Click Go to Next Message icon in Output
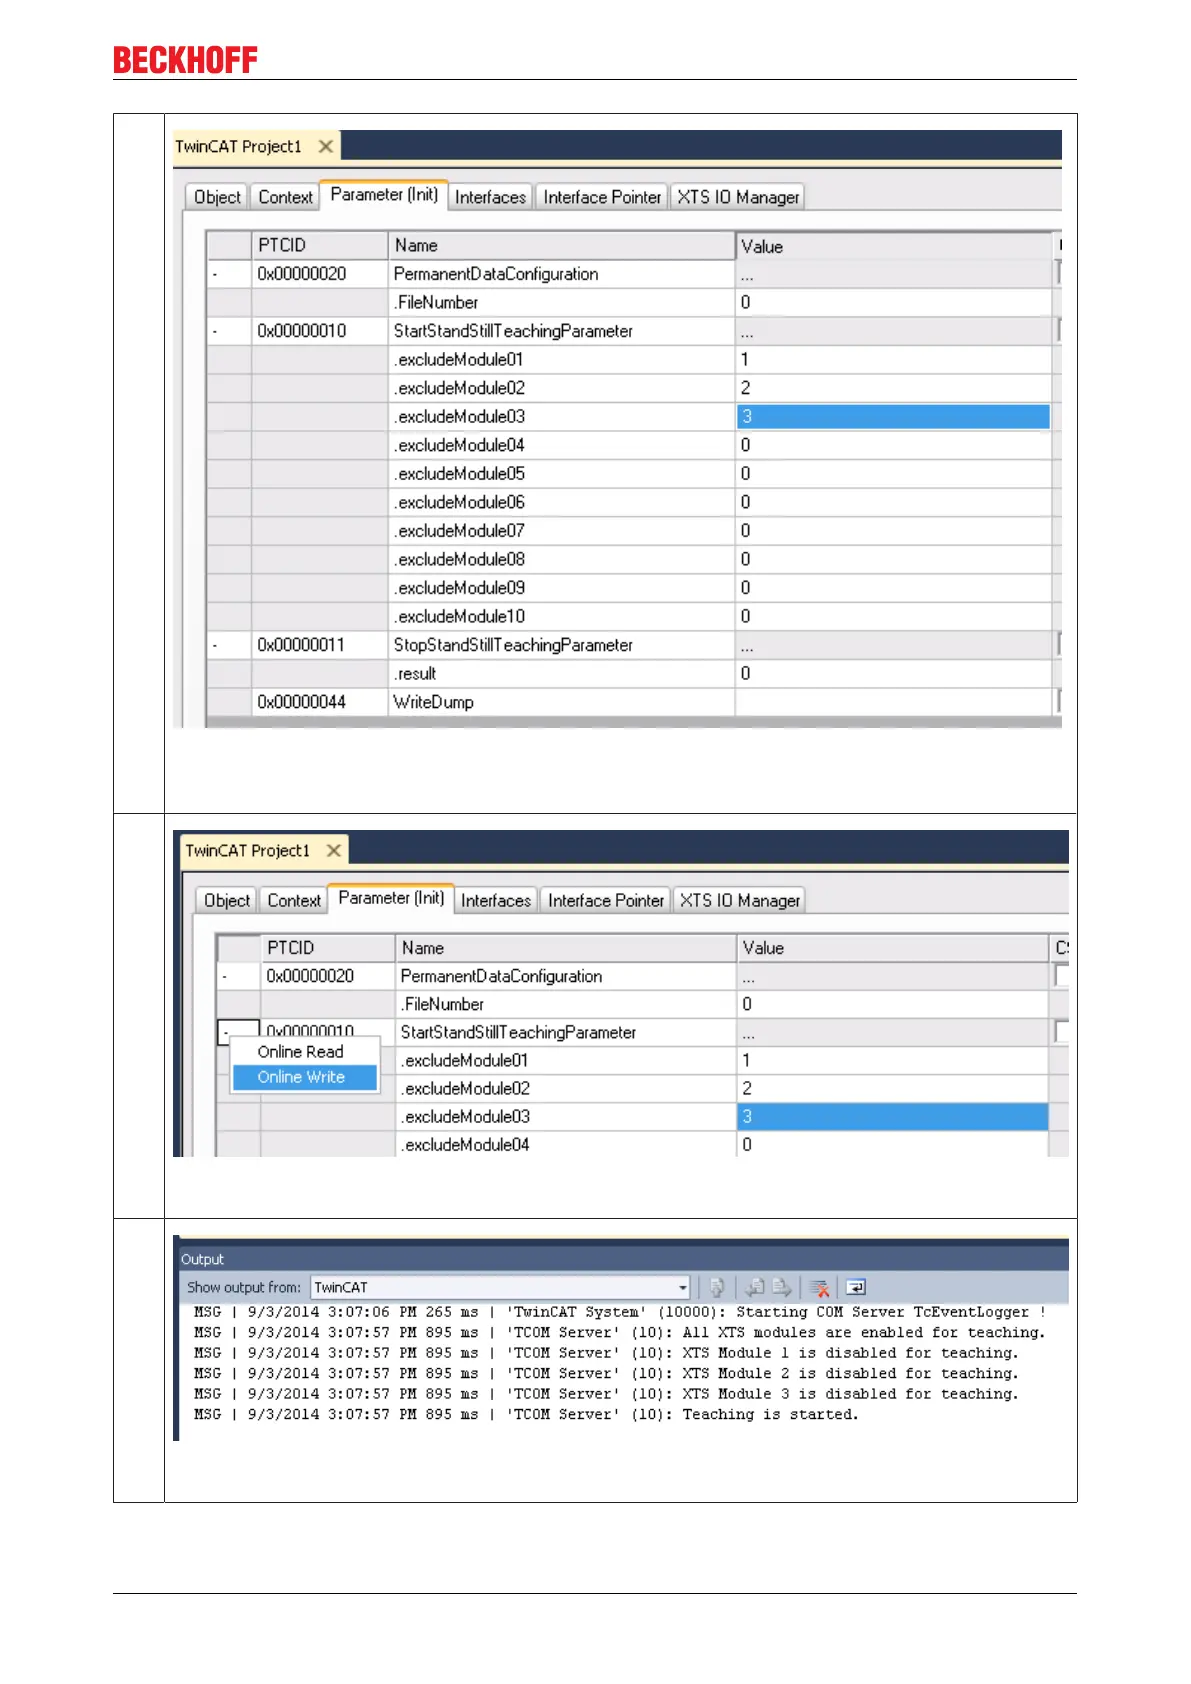Screen dimensions: 1191x1684 (x=782, y=1287)
